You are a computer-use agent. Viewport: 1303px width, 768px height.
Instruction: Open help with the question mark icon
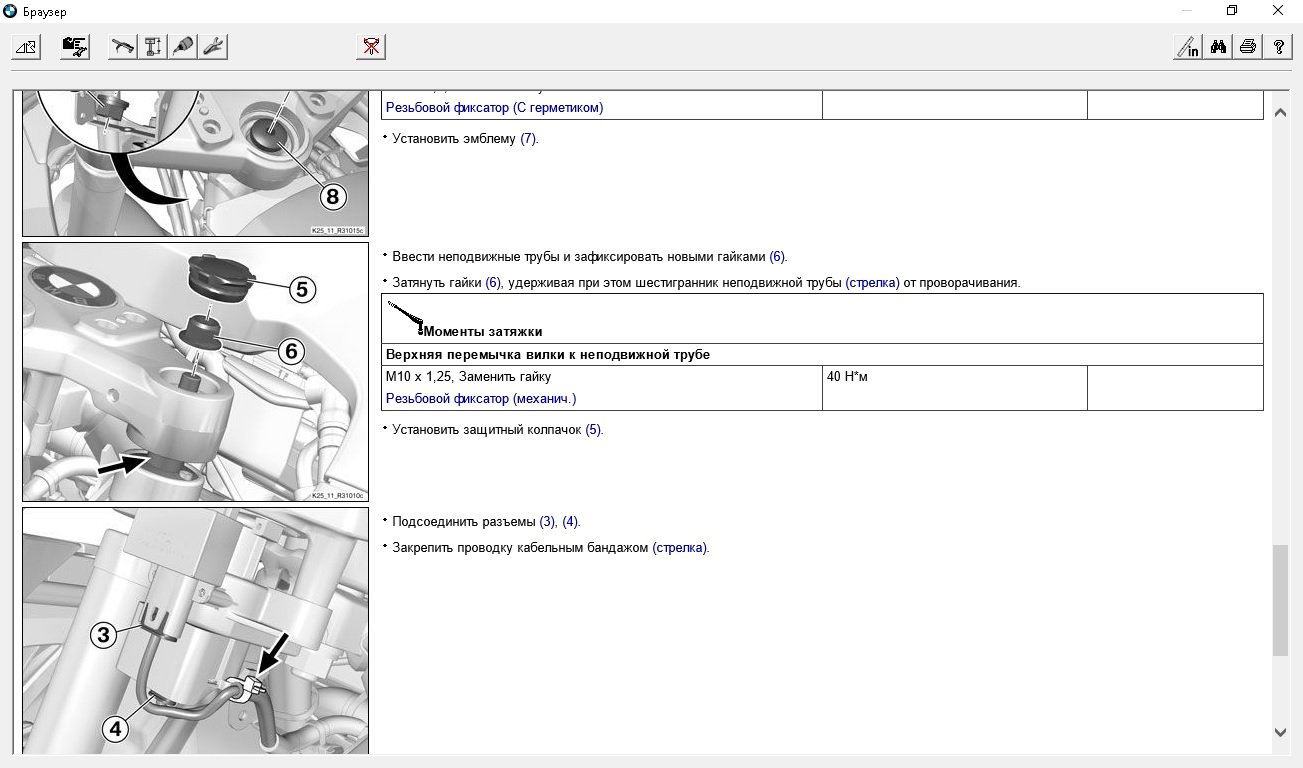(x=1278, y=46)
